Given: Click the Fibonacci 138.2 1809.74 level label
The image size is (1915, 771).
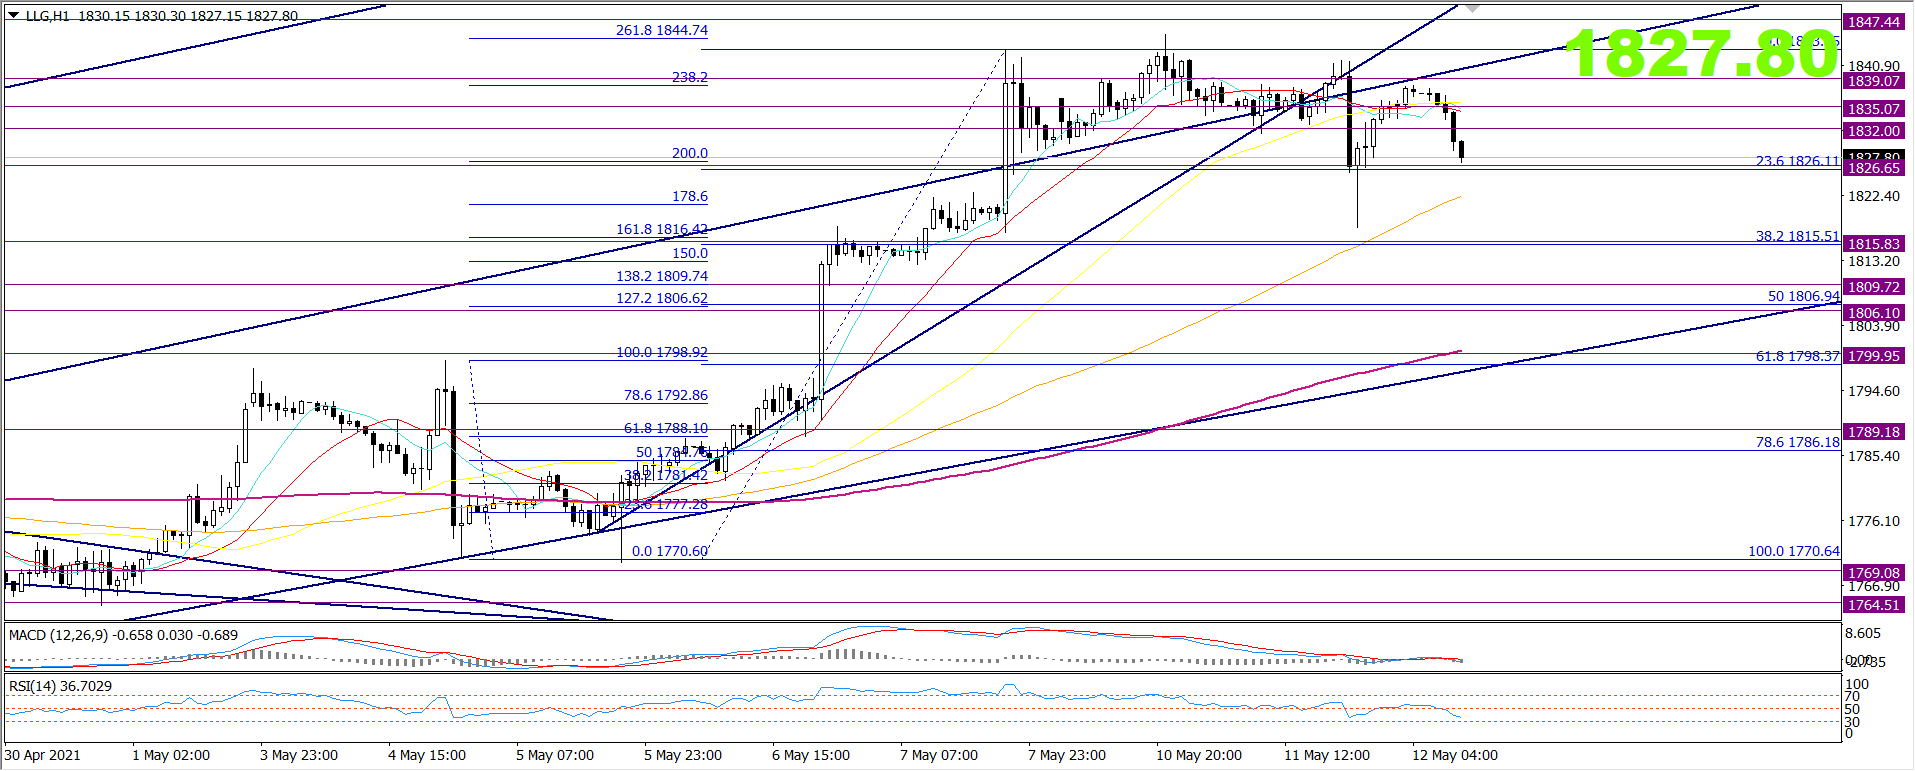Looking at the screenshot, I should [662, 276].
